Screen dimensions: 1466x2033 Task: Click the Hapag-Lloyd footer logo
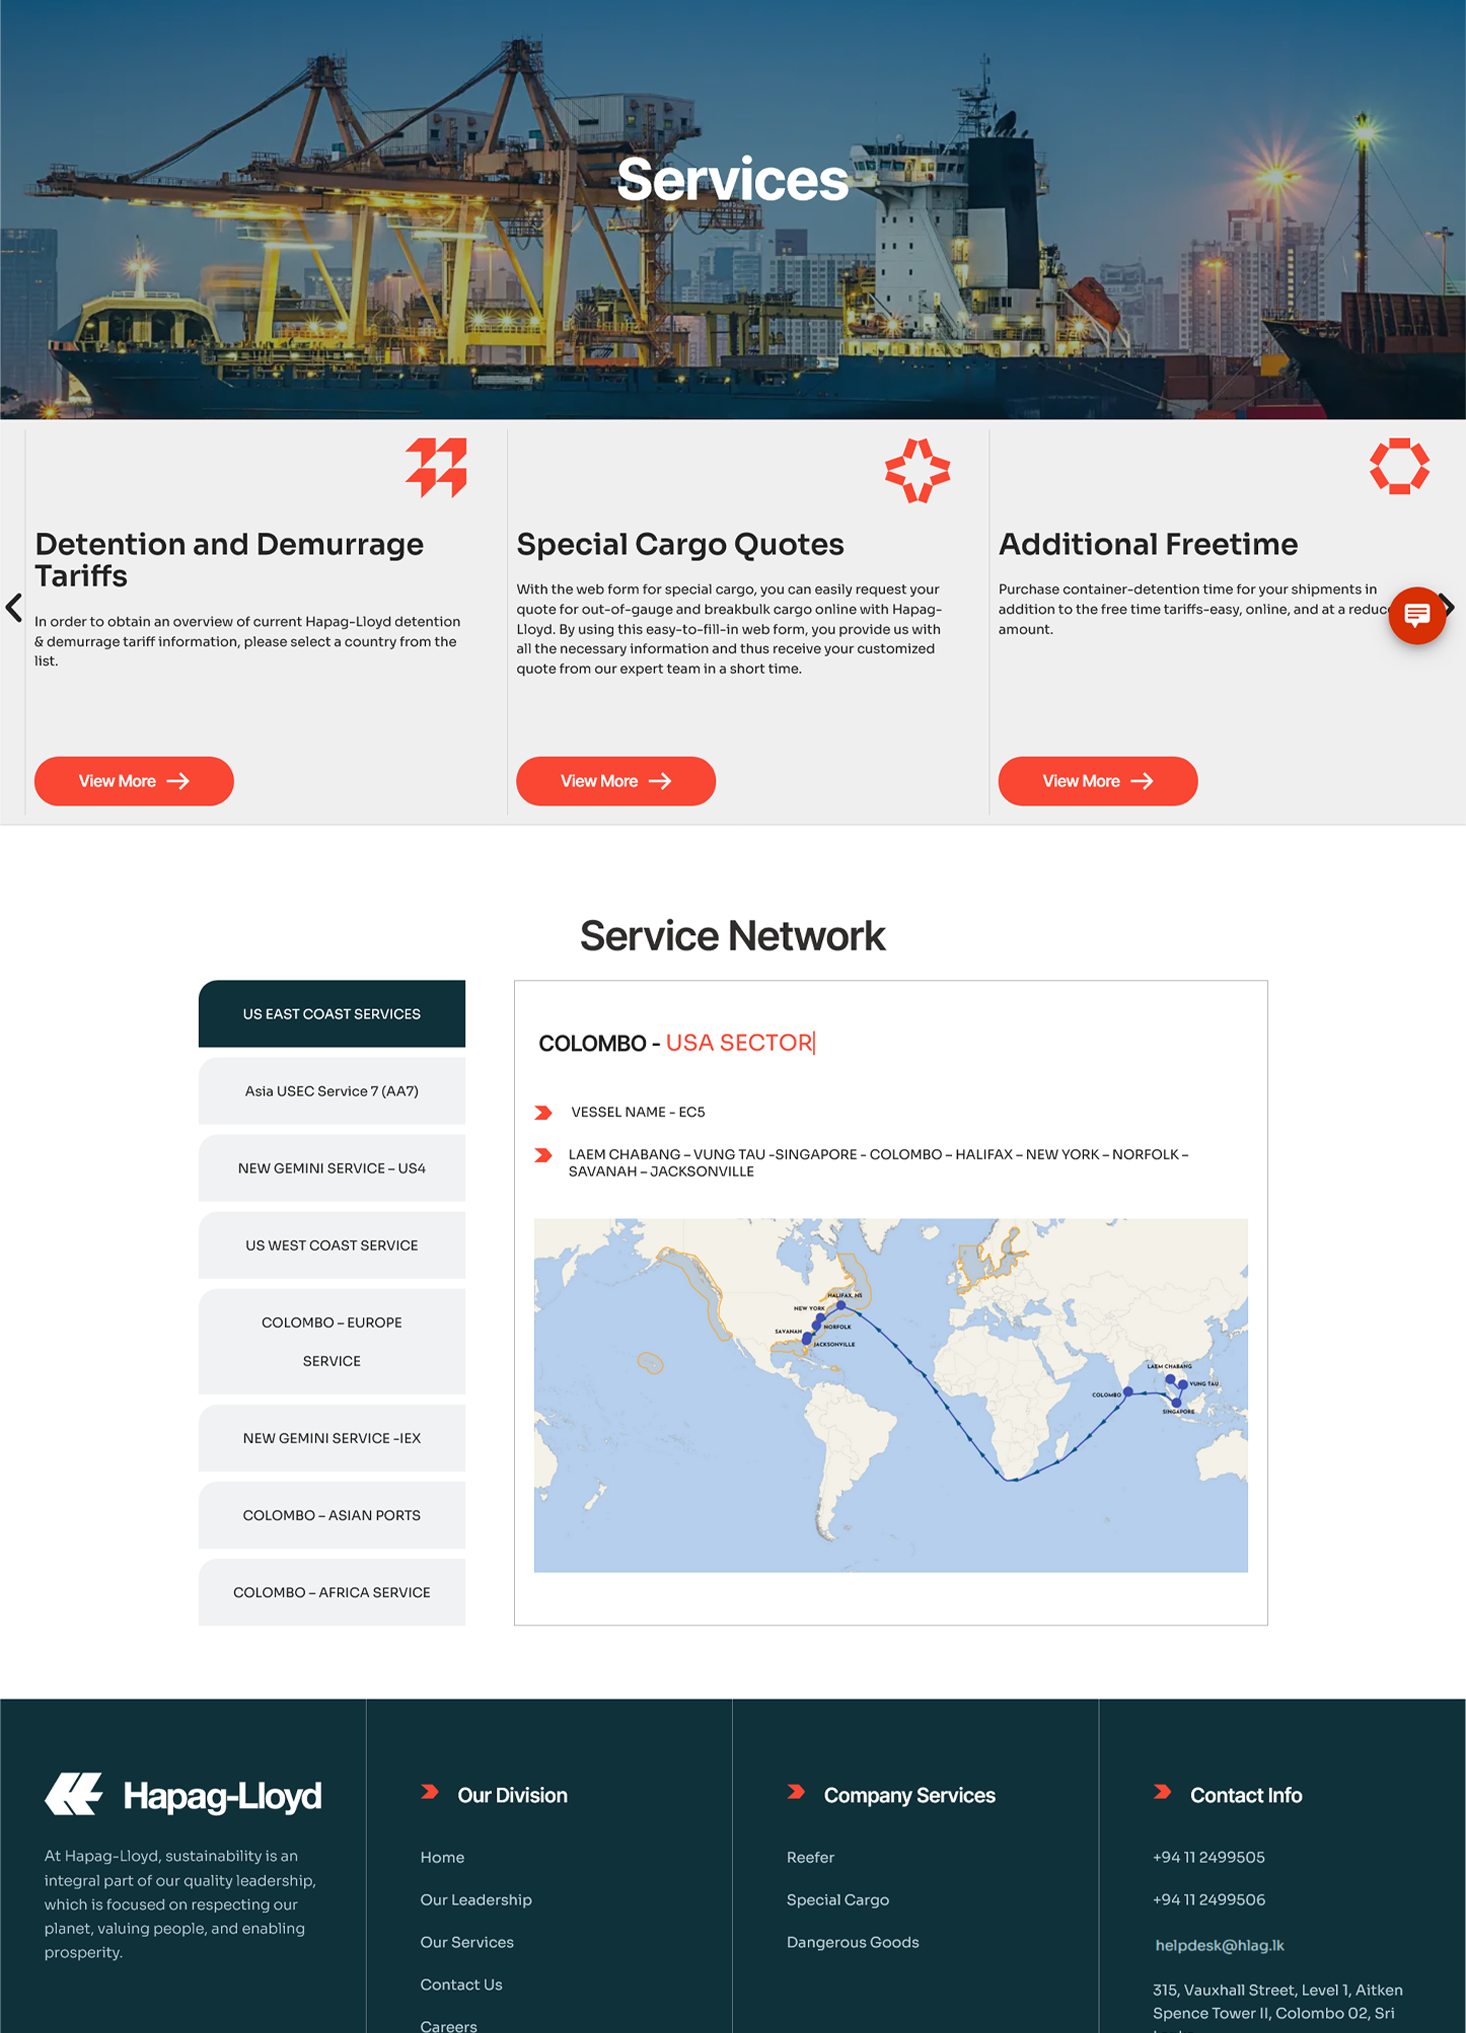point(183,1795)
